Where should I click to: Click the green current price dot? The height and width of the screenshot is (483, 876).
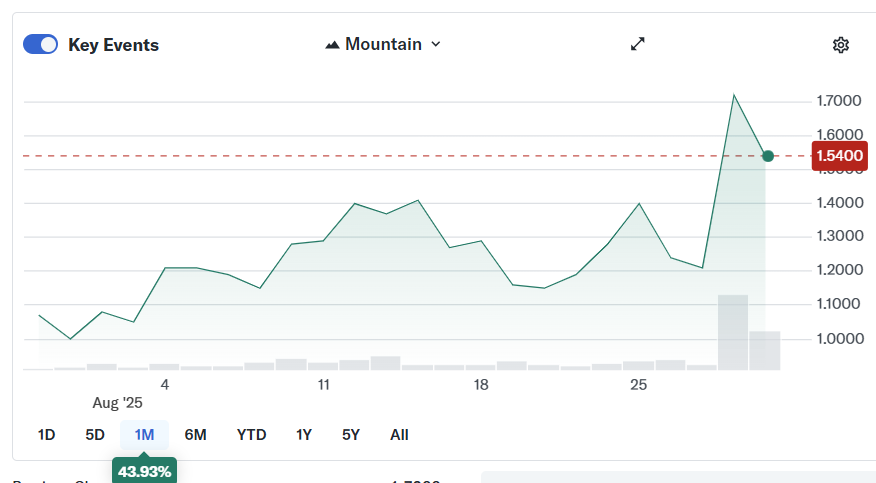[768, 156]
